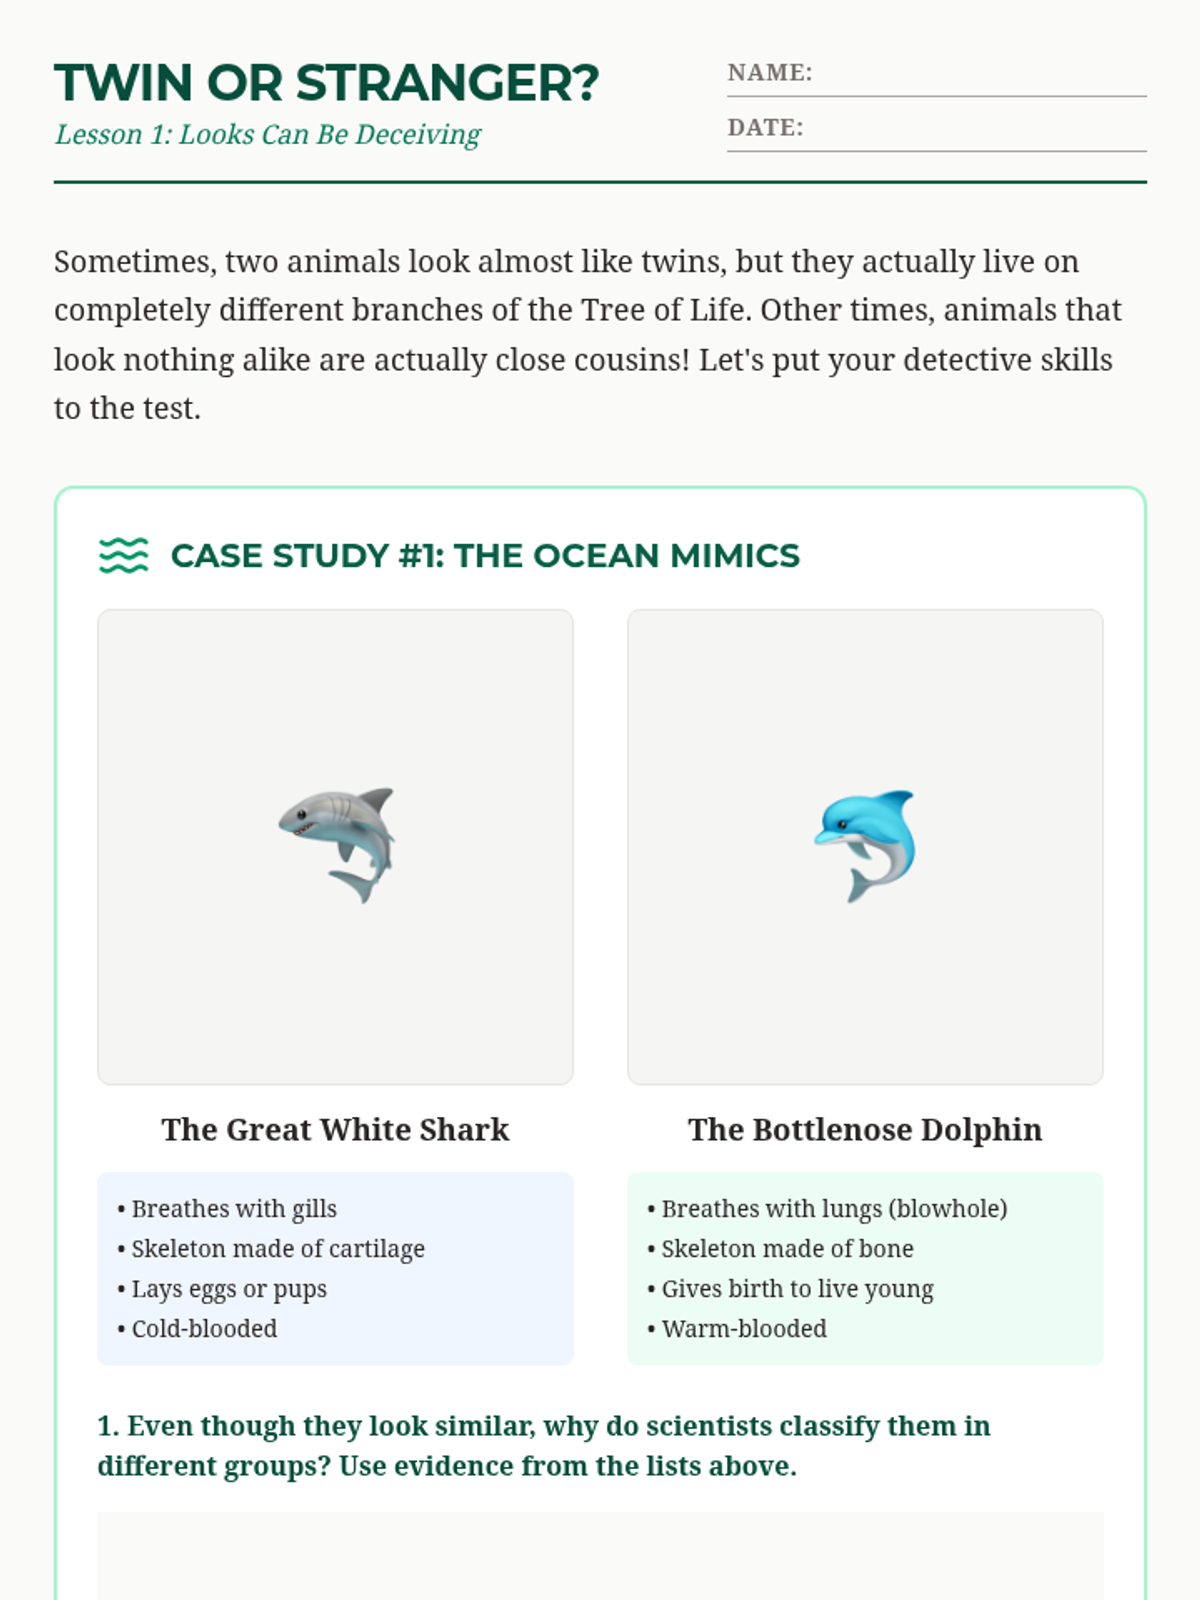Viewport: 1200px width, 1600px height.
Task: Click 'Cold-blooded' bullet in shark list
Action: point(197,1329)
